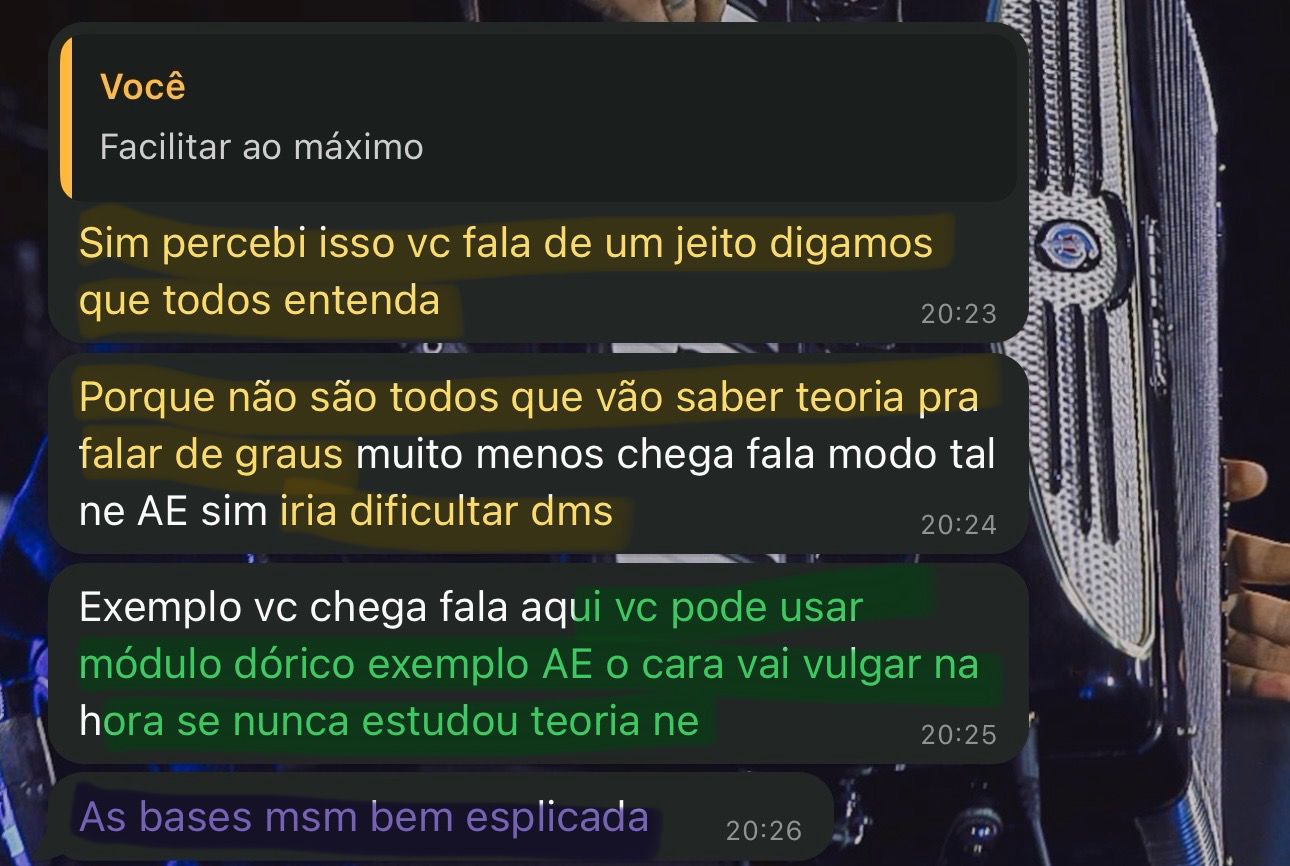Click the words "que todos entenda"
The width and height of the screenshot is (1290, 866).
tap(260, 300)
